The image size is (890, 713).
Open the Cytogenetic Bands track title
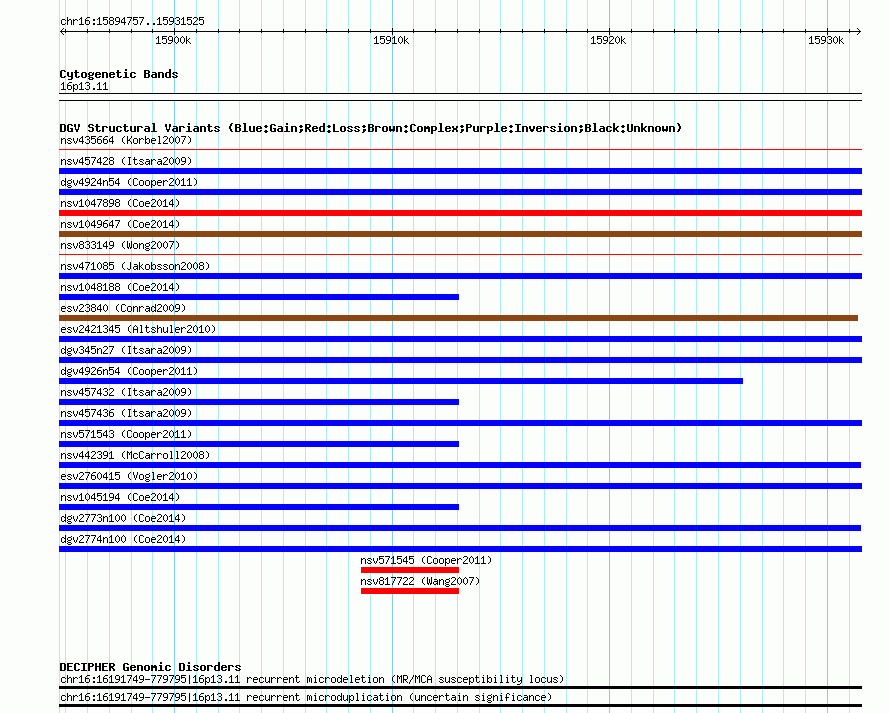pos(119,74)
